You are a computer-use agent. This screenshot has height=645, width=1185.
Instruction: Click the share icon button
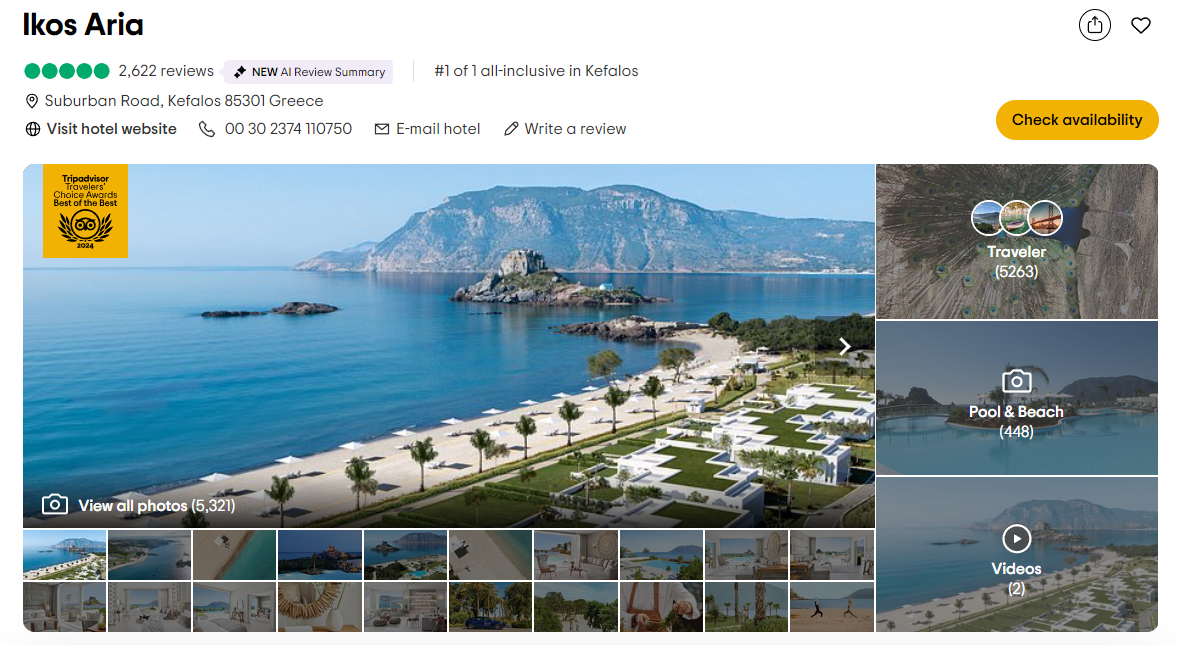pos(1094,25)
